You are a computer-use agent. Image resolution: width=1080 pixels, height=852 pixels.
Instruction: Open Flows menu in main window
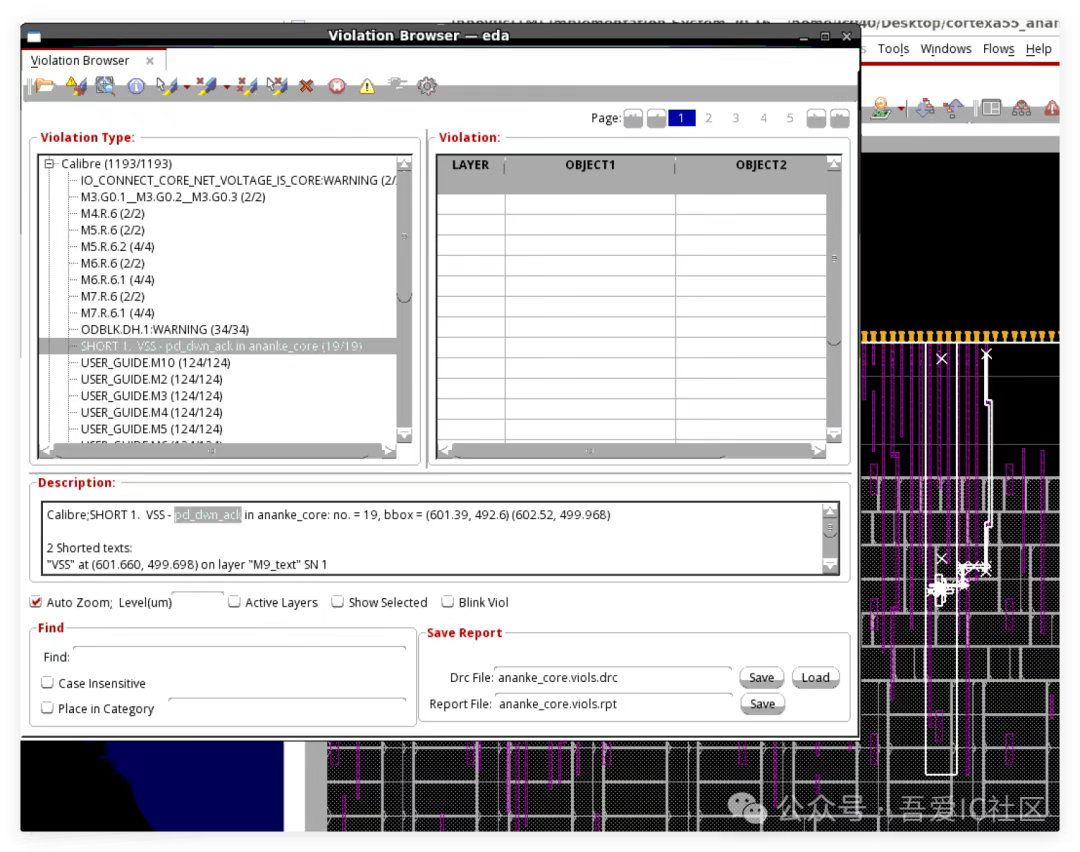pyautogui.click(x=998, y=49)
